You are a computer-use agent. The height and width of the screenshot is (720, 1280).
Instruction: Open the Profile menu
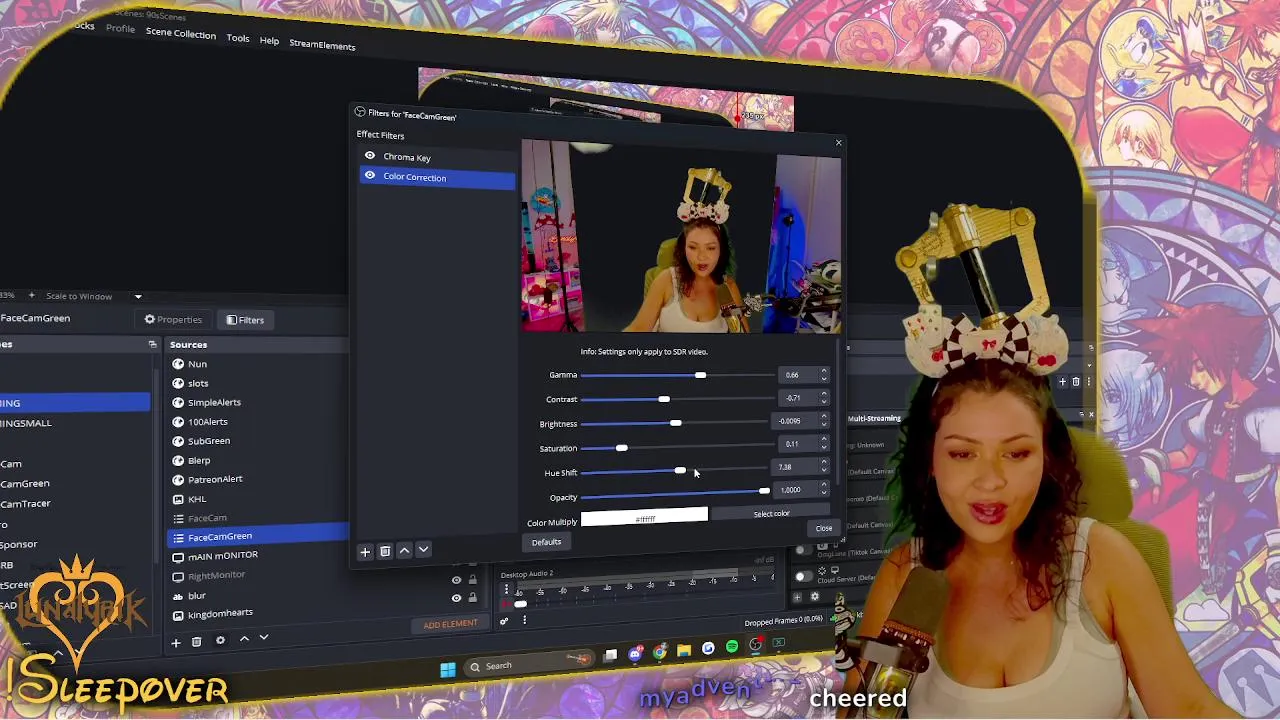click(x=120, y=28)
